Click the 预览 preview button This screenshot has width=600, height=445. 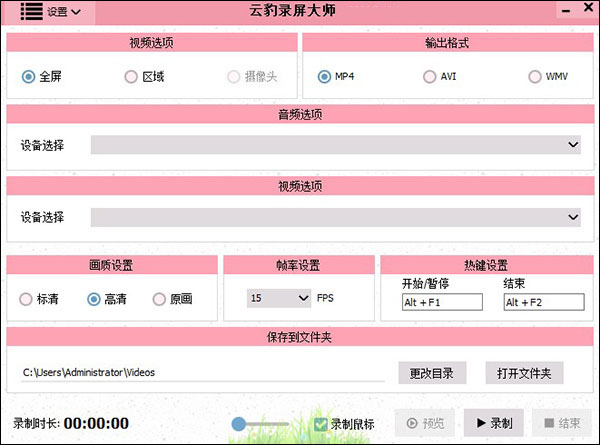(x=425, y=423)
